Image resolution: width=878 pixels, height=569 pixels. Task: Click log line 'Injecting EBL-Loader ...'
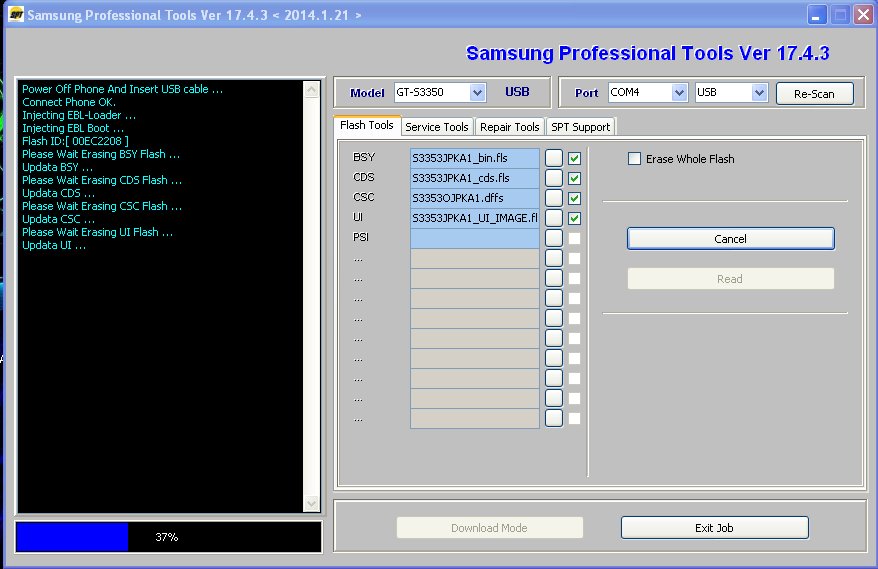click(x=79, y=115)
